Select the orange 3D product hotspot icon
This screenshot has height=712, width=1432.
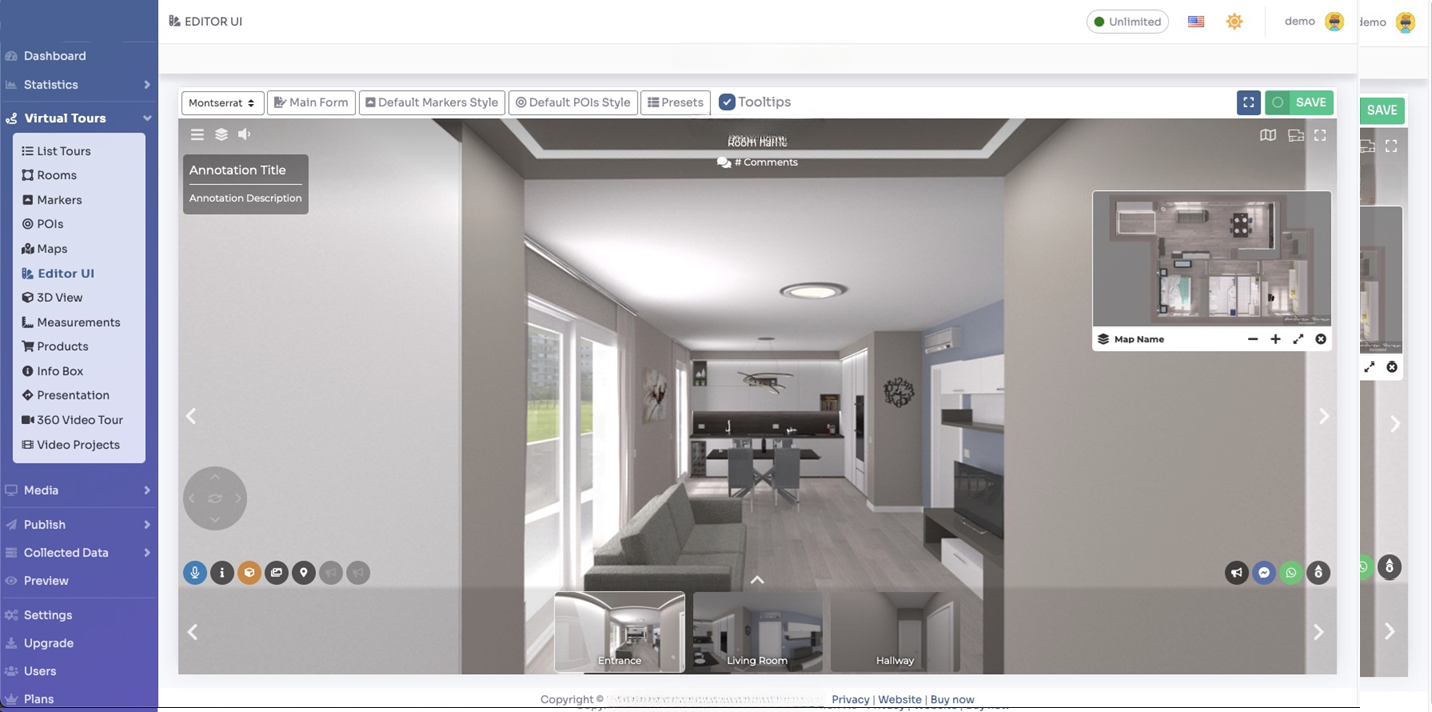tap(249, 572)
